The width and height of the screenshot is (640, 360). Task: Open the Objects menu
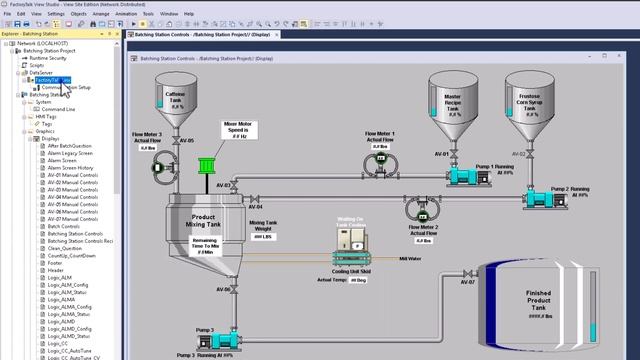pyautogui.click(x=78, y=14)
